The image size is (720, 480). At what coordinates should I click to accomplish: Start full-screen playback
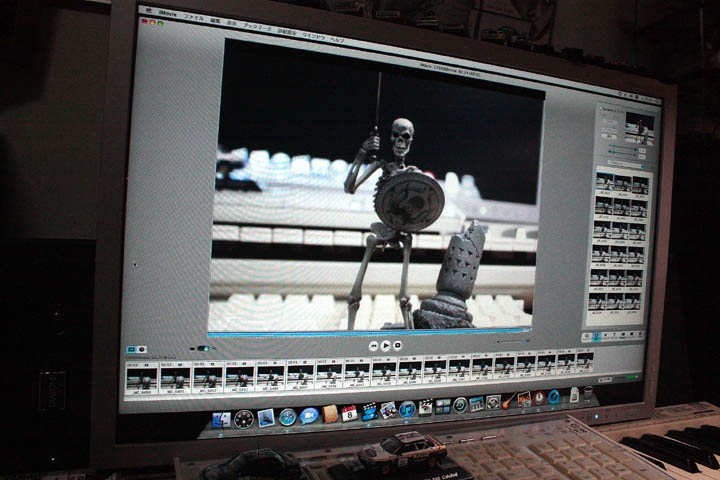[x=398, y=345]
